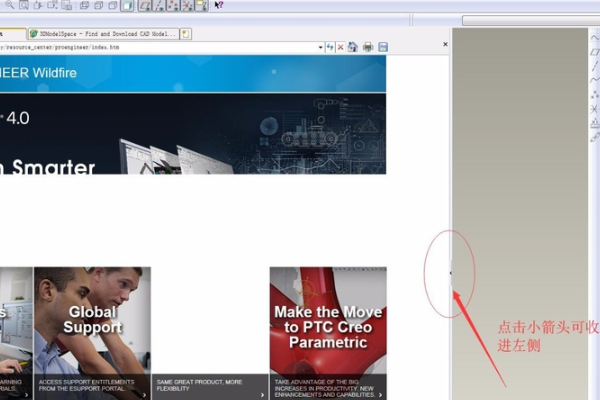Toggle datum axes display icon
The image size is (600, 400).
coord(159,6)
